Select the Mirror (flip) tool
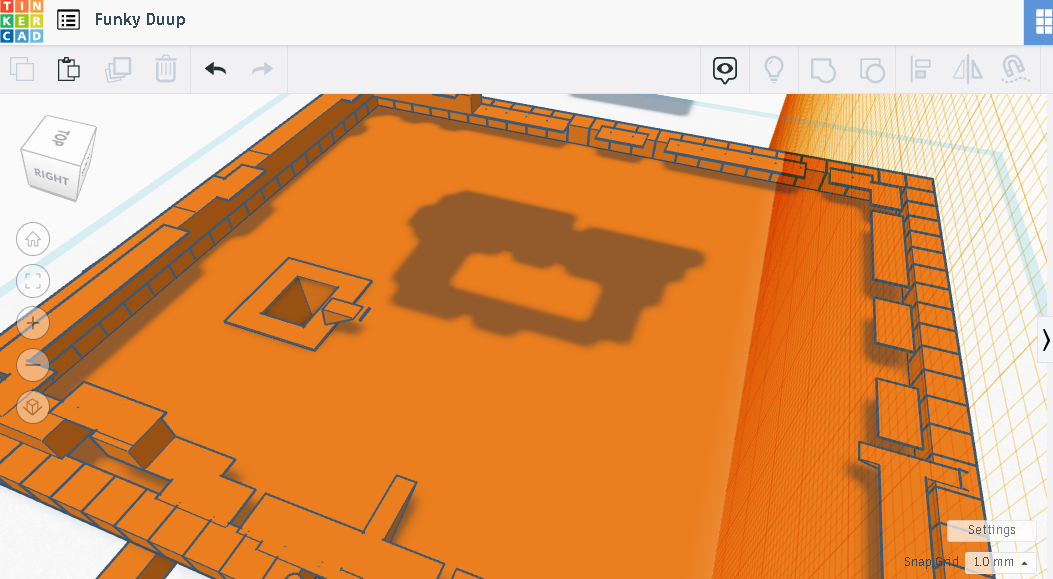The width and height of the screenshot is (1053, 579). pos(967,70)
